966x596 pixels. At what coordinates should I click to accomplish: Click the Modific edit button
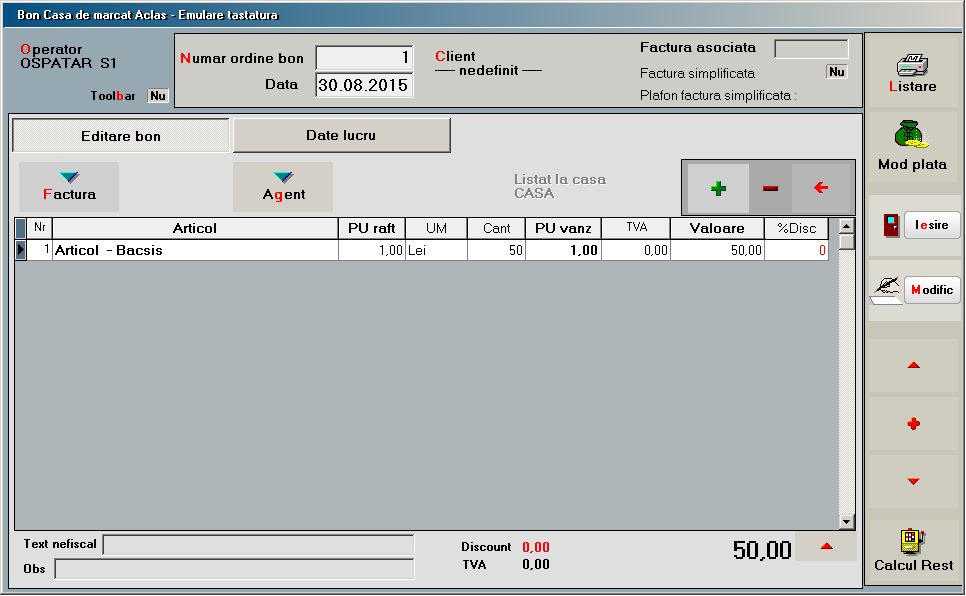[x=931, y=290]
